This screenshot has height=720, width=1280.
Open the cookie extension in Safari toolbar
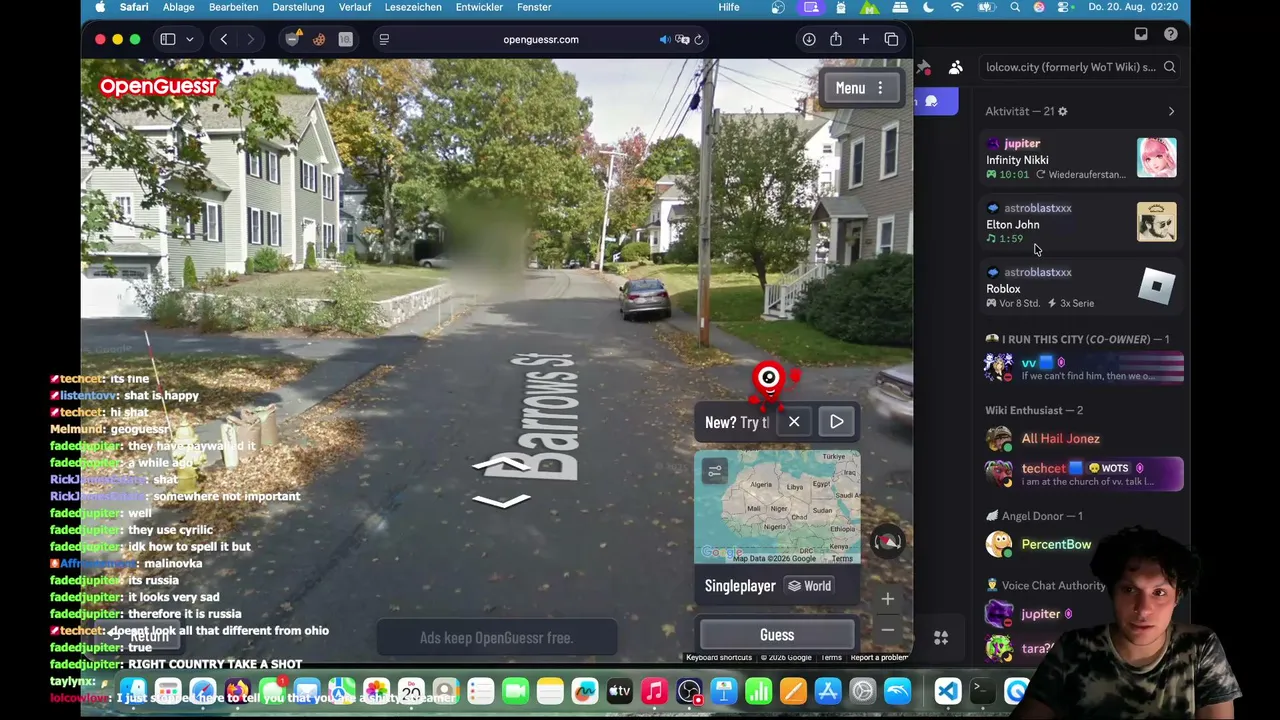(319, 39)
